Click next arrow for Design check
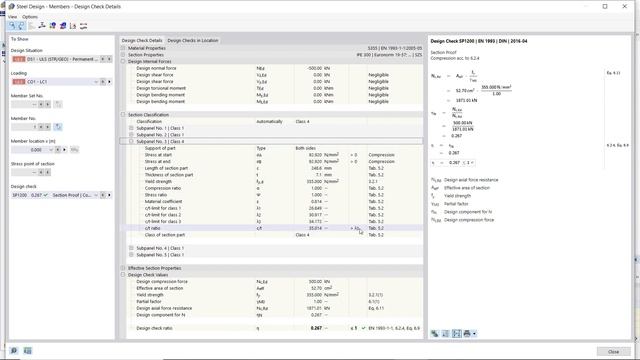640x360 pixels. pyautogui.click(x=109, y=195)
